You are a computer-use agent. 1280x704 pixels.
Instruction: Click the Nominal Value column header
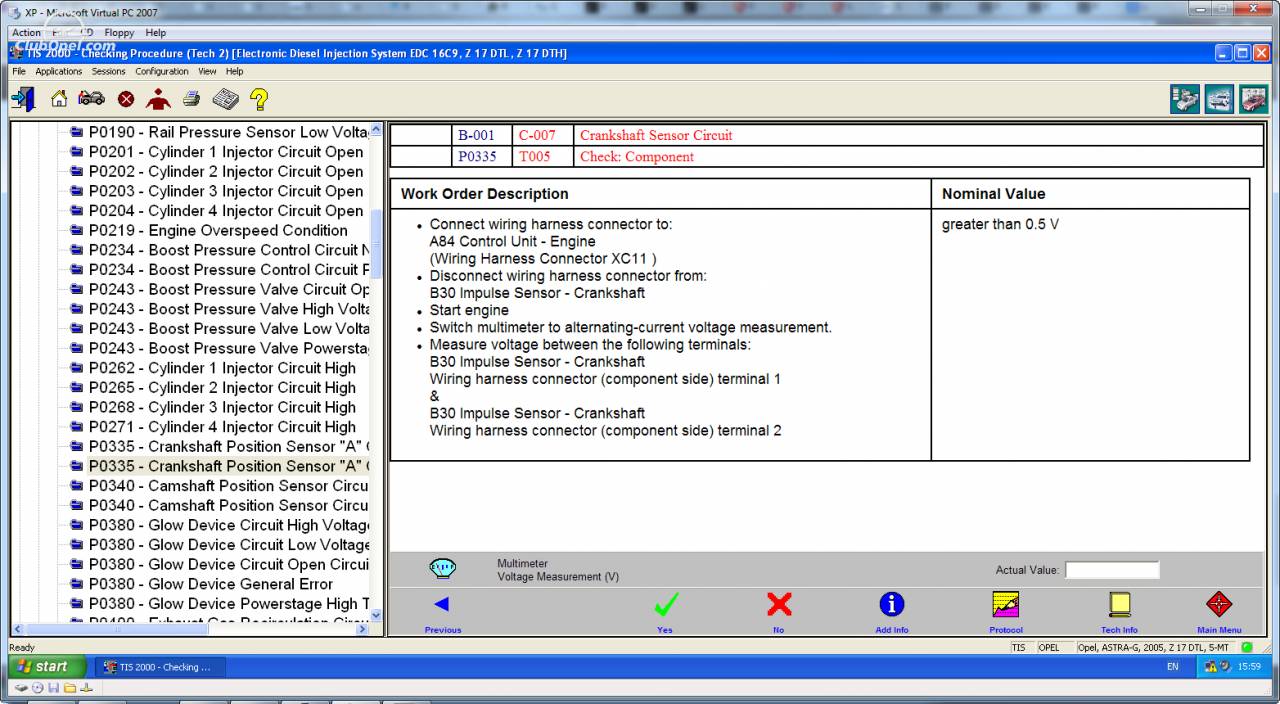pos(1090,194)
